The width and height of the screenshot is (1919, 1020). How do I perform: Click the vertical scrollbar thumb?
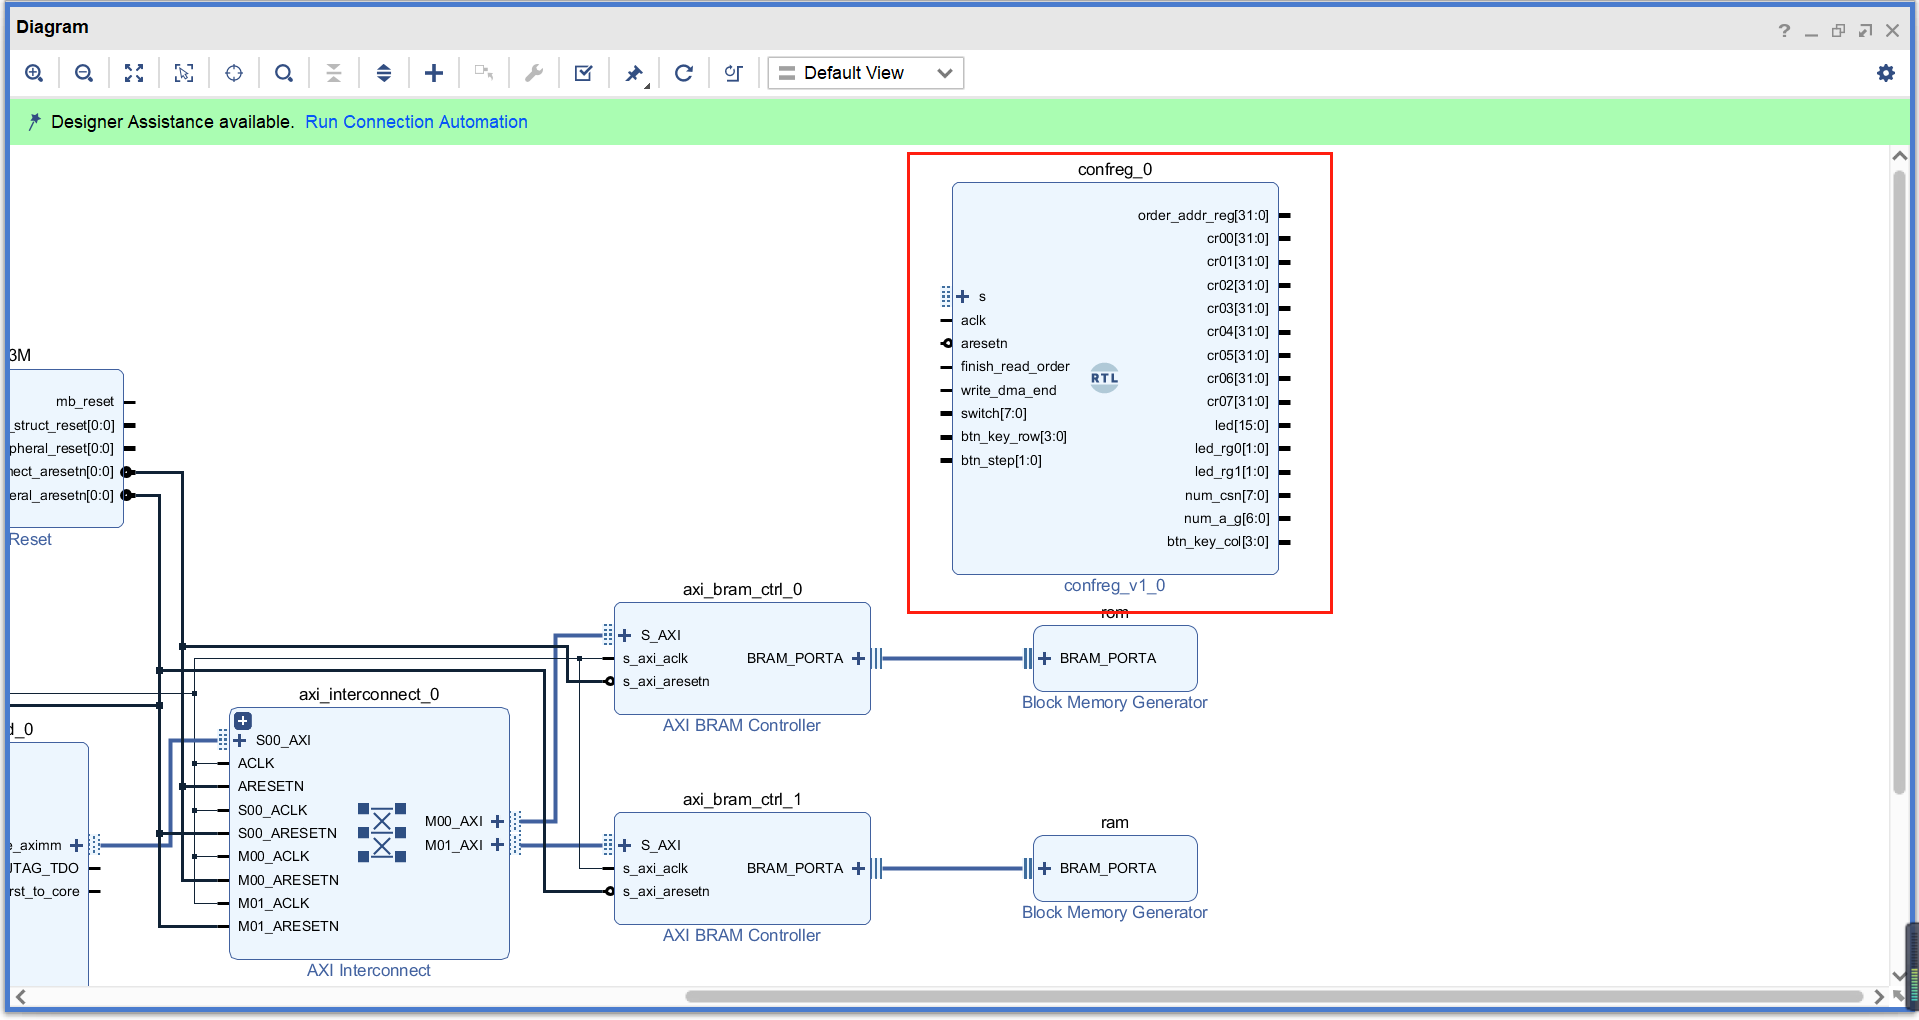click(x=1899, y=482)
